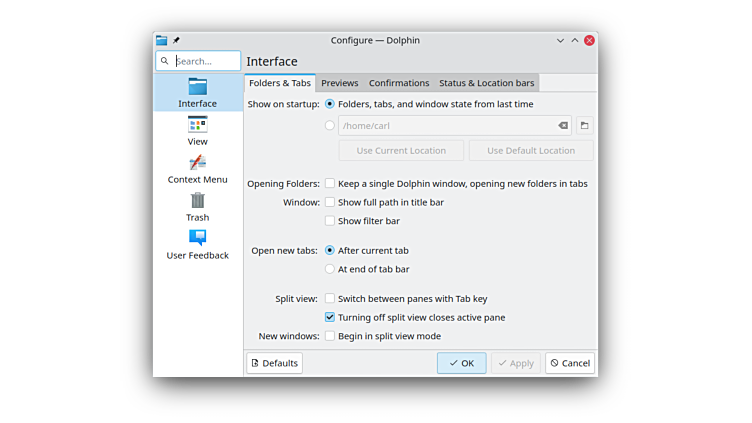Uncheck Turning off split view closes active pane

pos(330,317)
